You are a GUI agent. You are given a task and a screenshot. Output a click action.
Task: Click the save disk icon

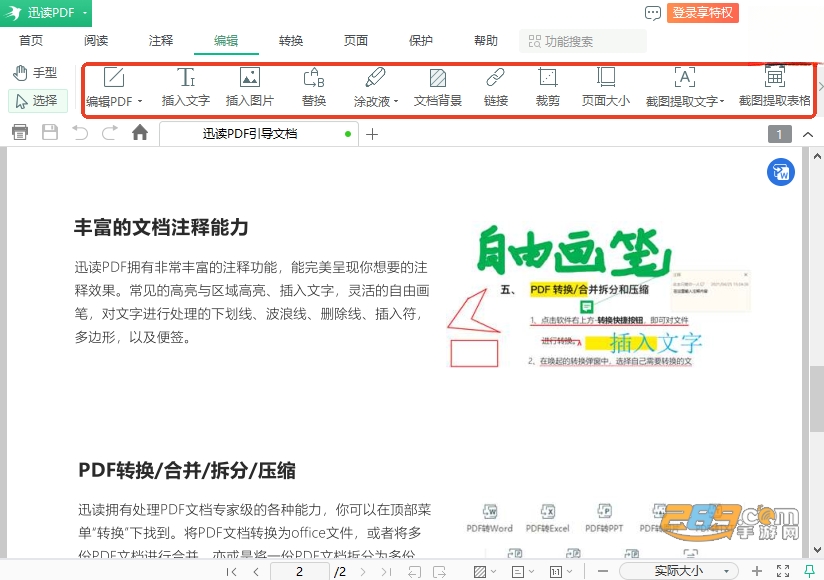50,132
